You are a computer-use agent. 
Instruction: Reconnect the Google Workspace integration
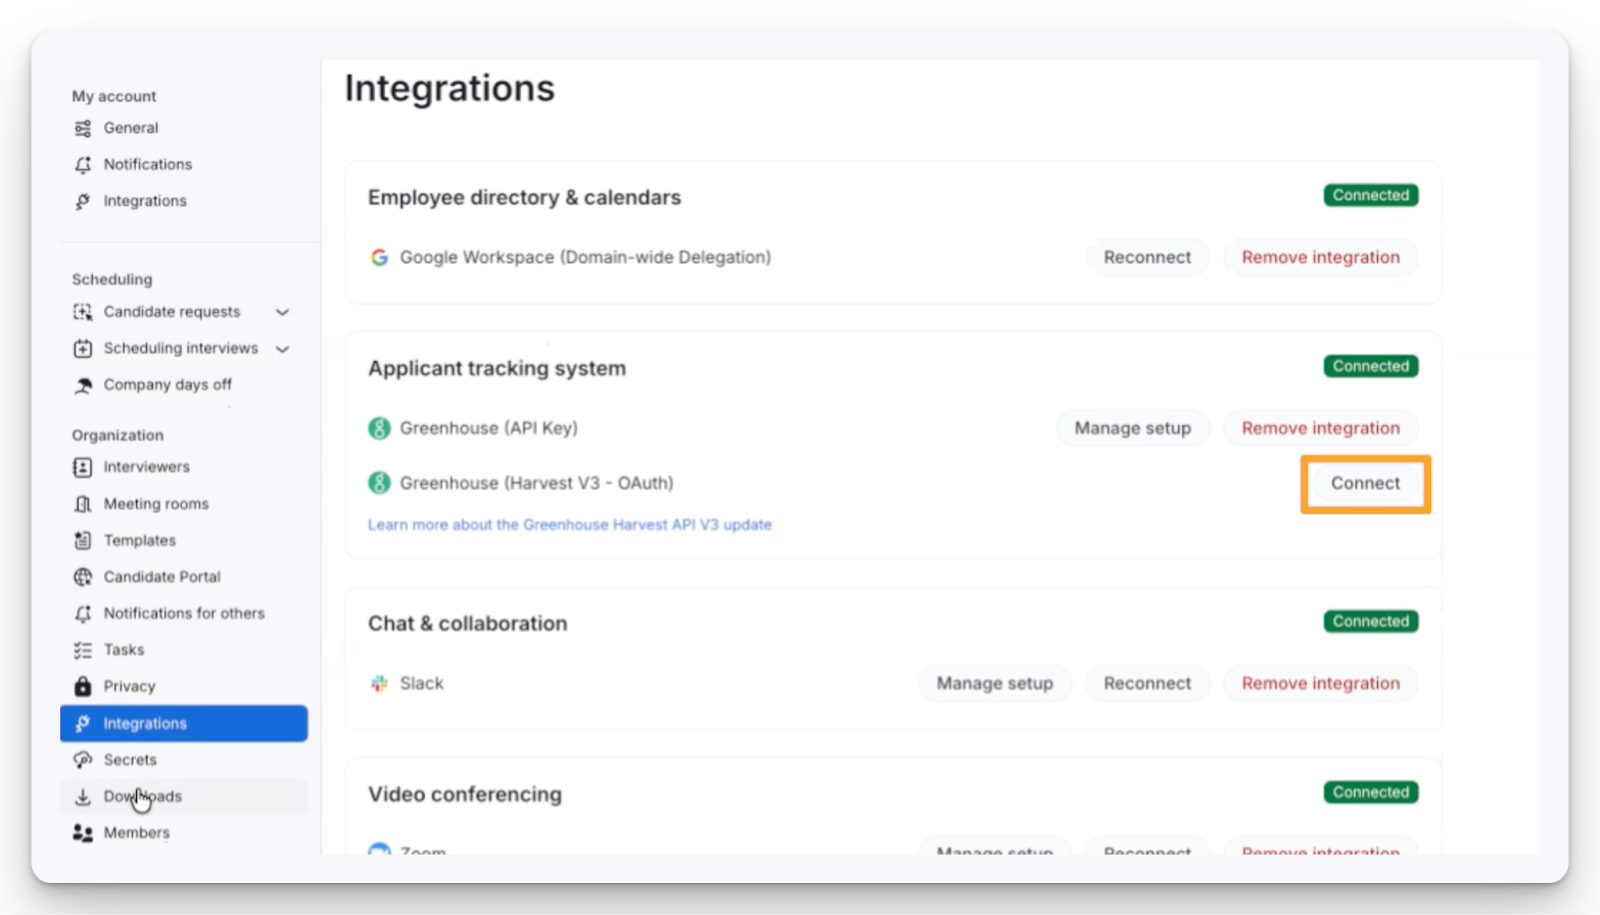coord(1147,258)
